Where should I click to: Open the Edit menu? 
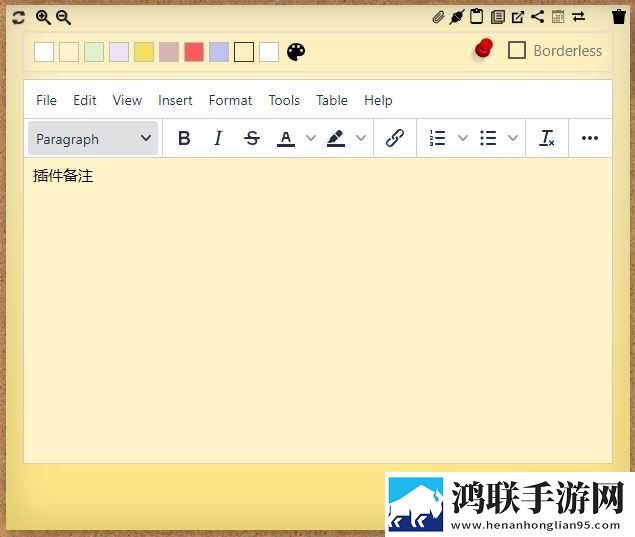click(x=84, y=100)
